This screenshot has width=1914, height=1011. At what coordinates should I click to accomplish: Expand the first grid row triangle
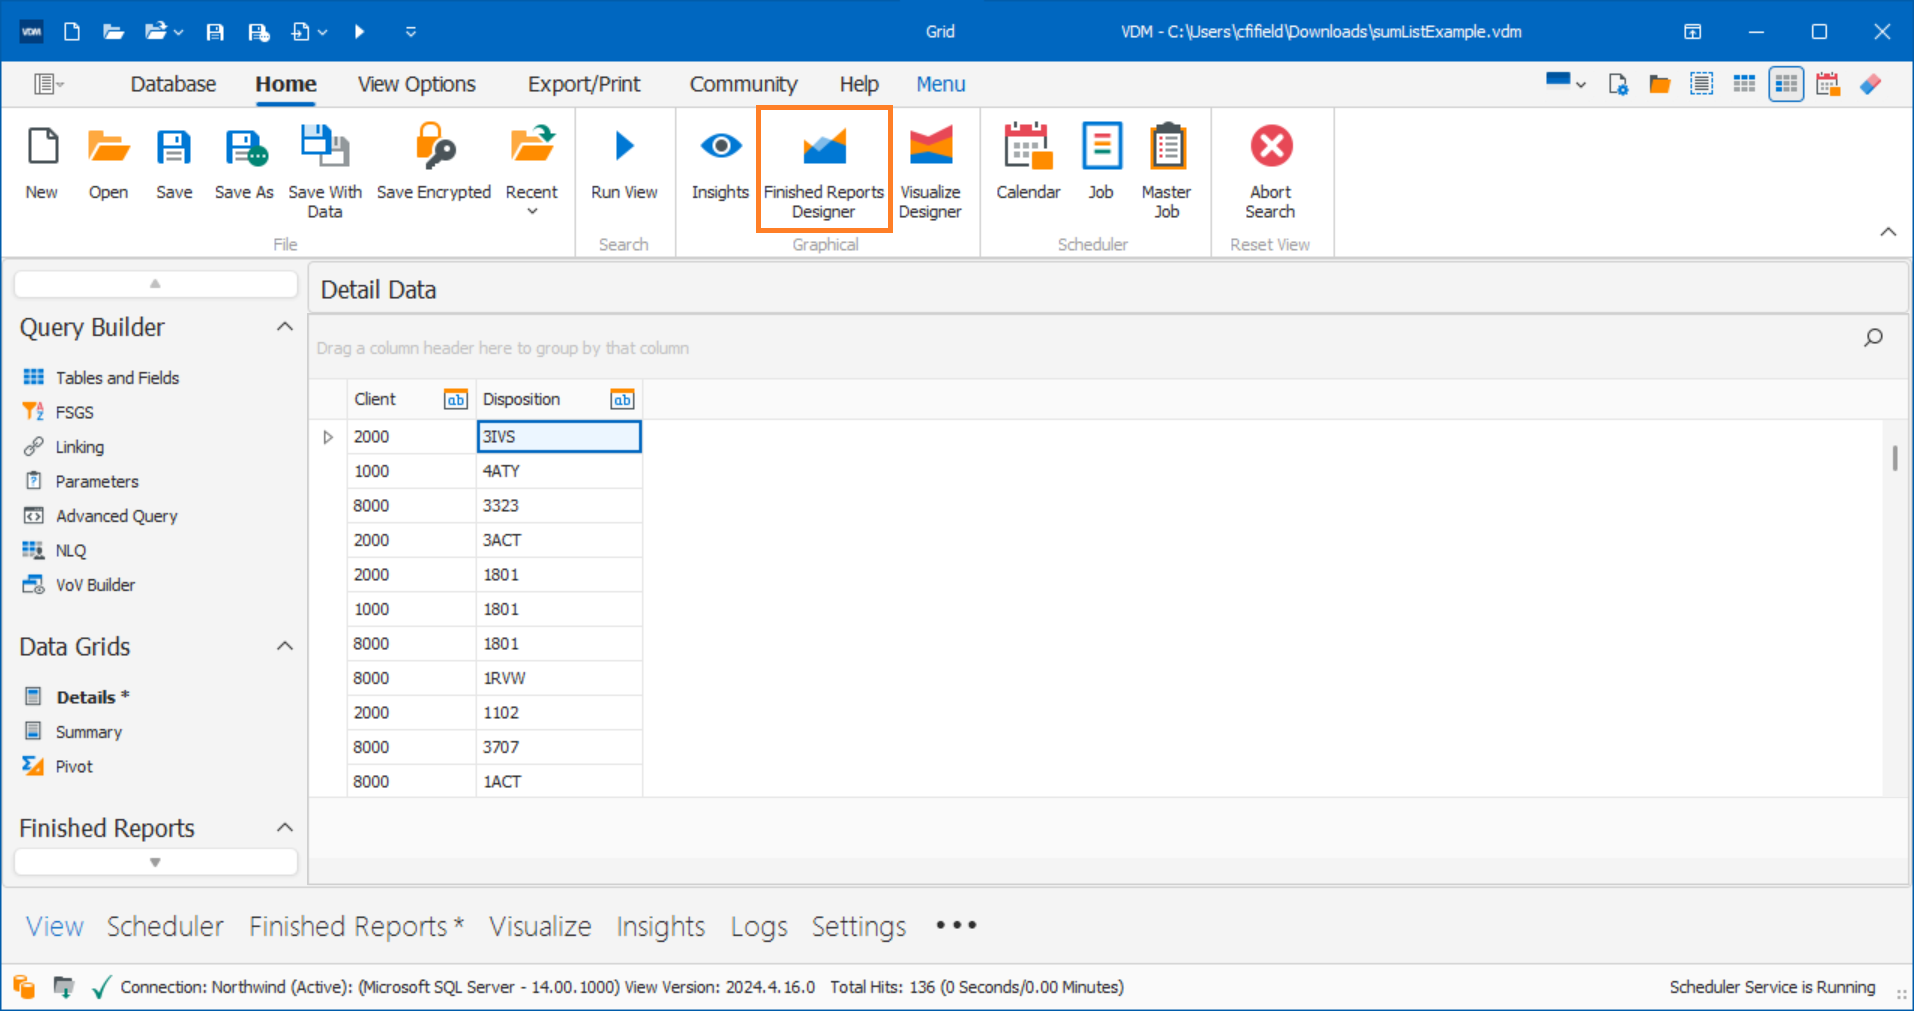point(328,437)
